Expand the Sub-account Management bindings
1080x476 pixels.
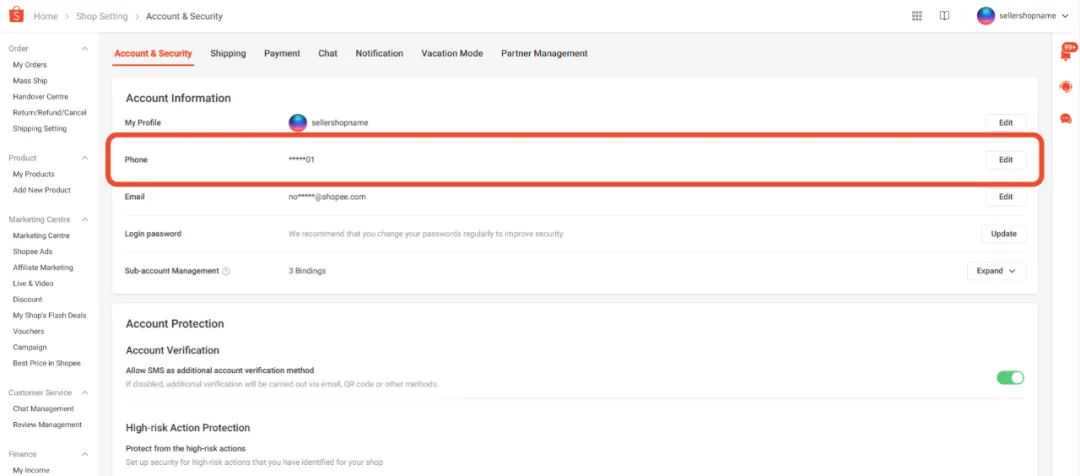tap(996, 271)
